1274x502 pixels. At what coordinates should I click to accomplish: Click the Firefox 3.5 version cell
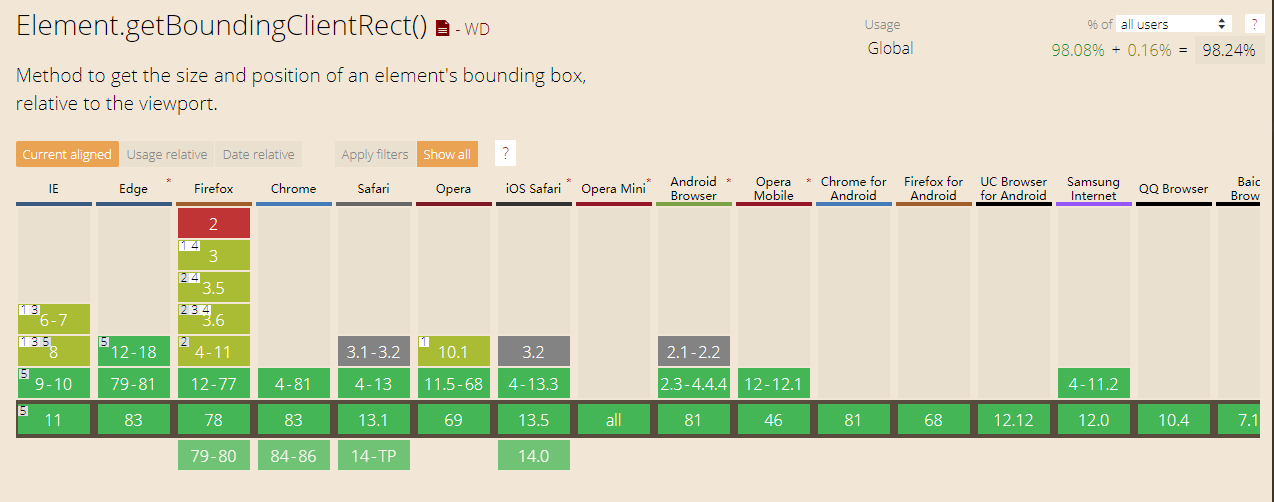click(213, 287)
